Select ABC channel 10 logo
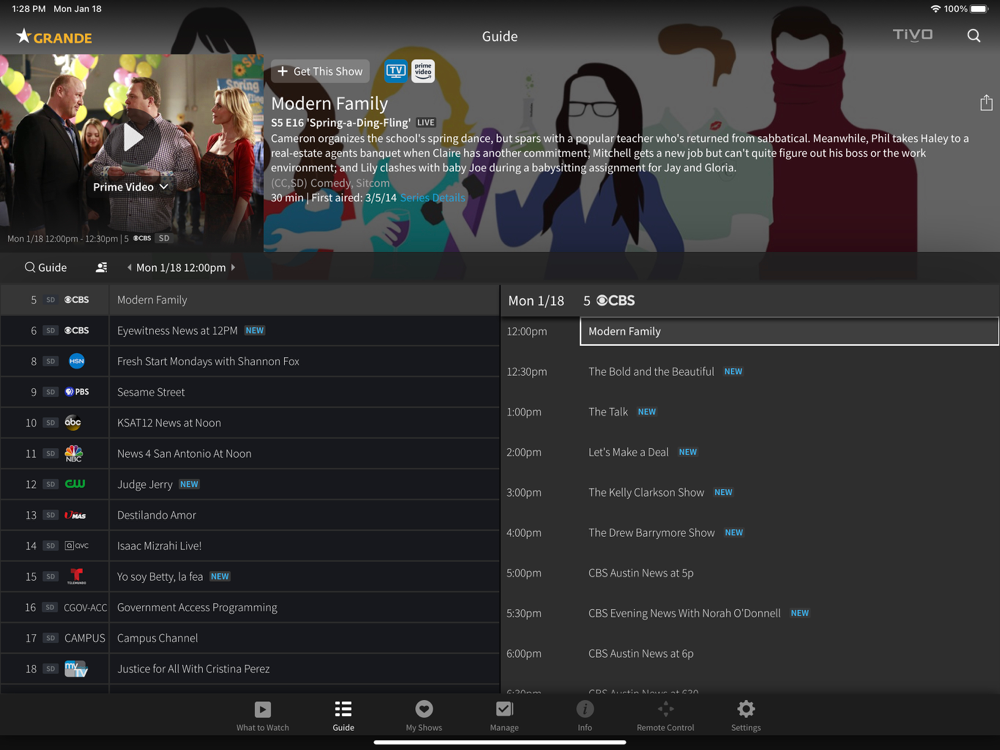The height and width of the screenshot is (750, 1000). [x=73, y=422]
